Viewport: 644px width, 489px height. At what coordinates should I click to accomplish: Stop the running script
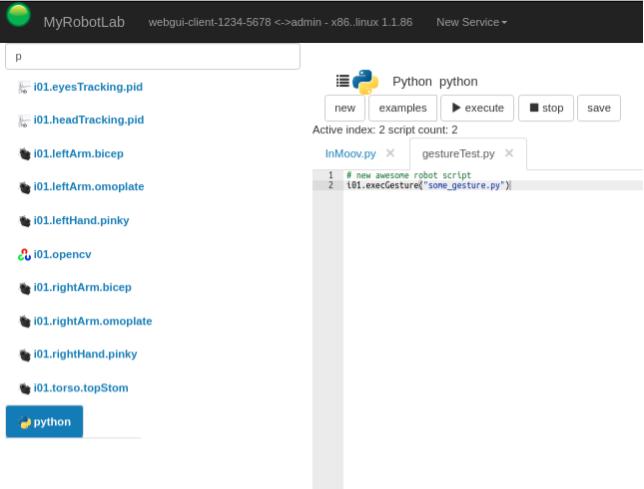546,108
